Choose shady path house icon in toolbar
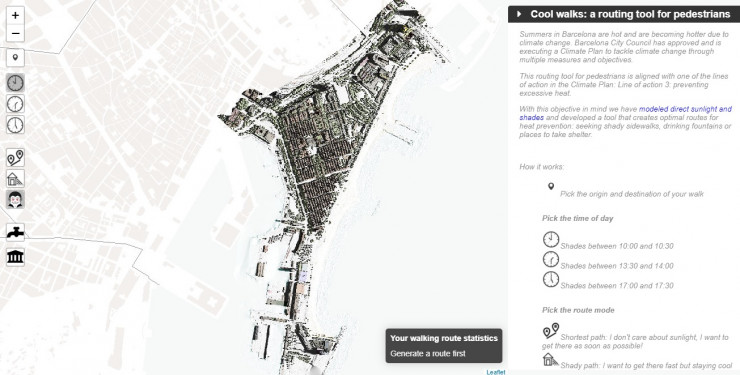 pos(15,179)
